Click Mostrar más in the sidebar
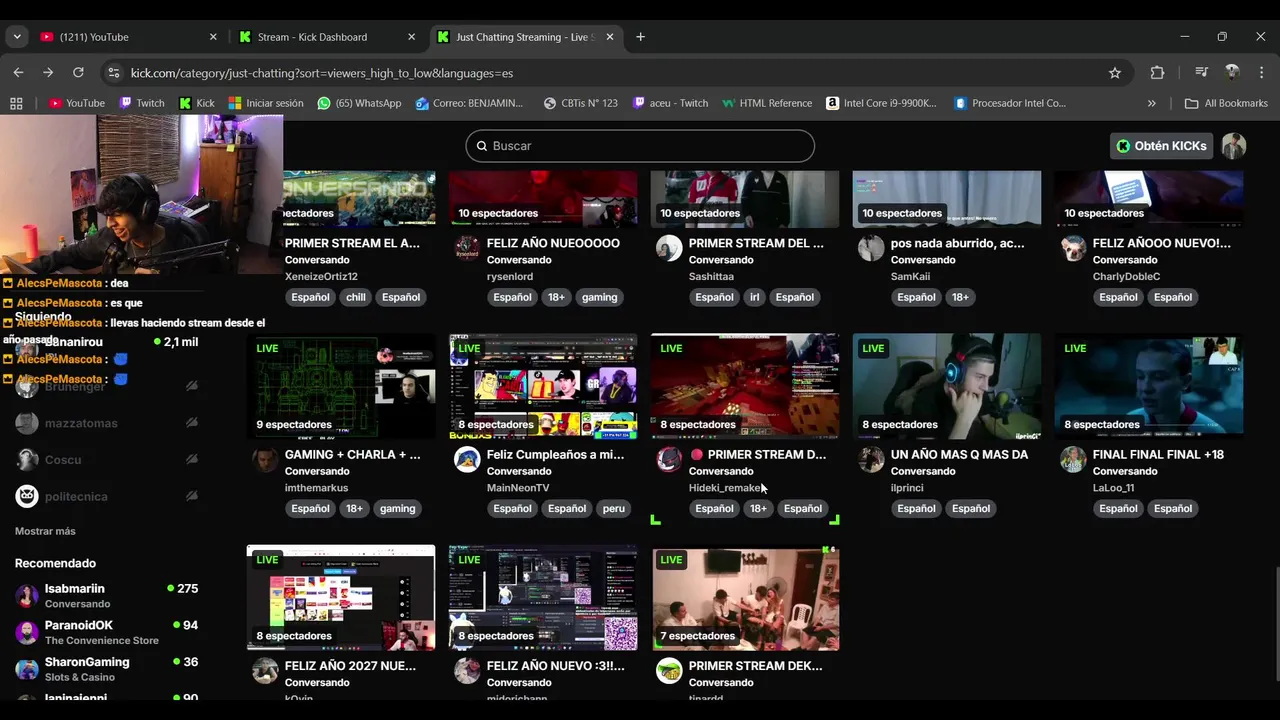This screenshot has height=720, width=1280. [45, 531]
